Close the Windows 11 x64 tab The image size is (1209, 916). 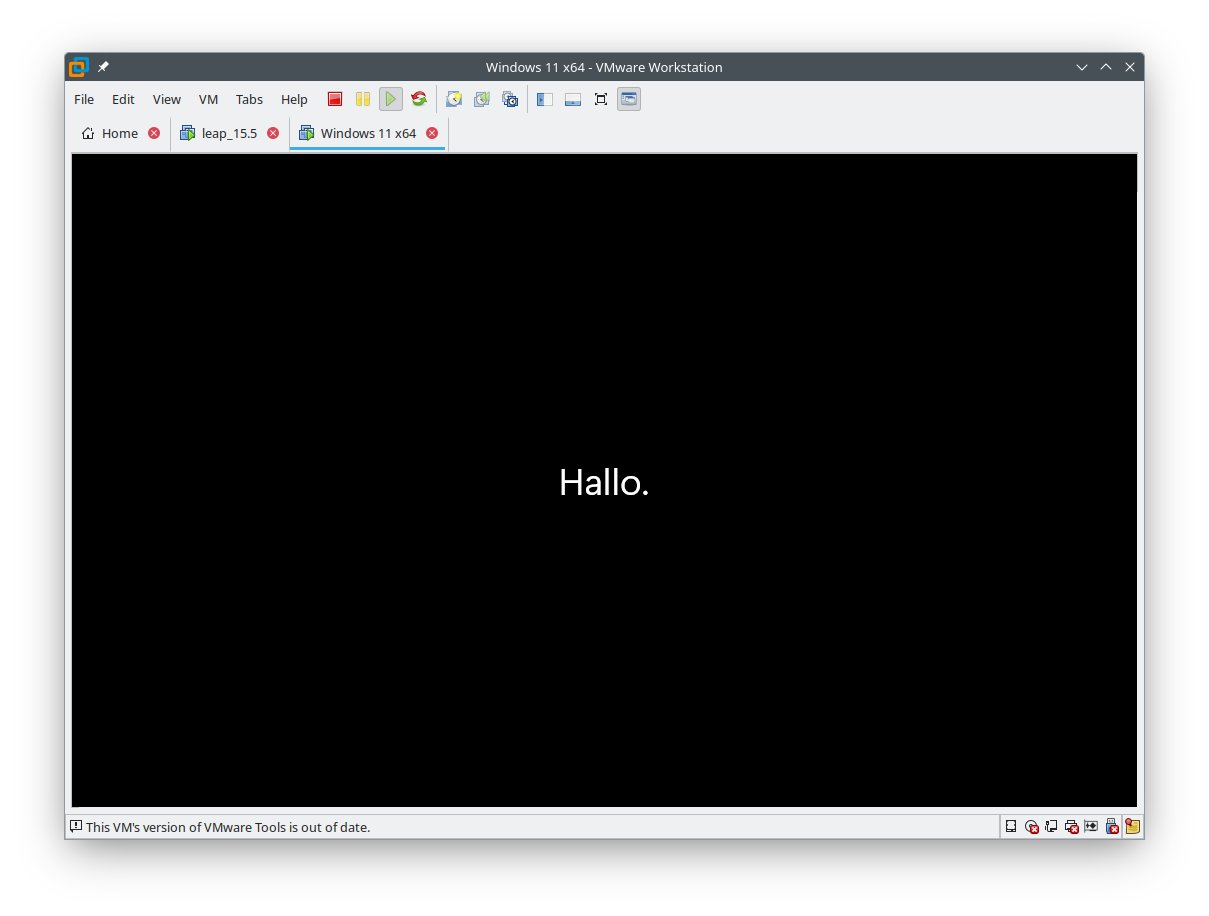[432, 133]
